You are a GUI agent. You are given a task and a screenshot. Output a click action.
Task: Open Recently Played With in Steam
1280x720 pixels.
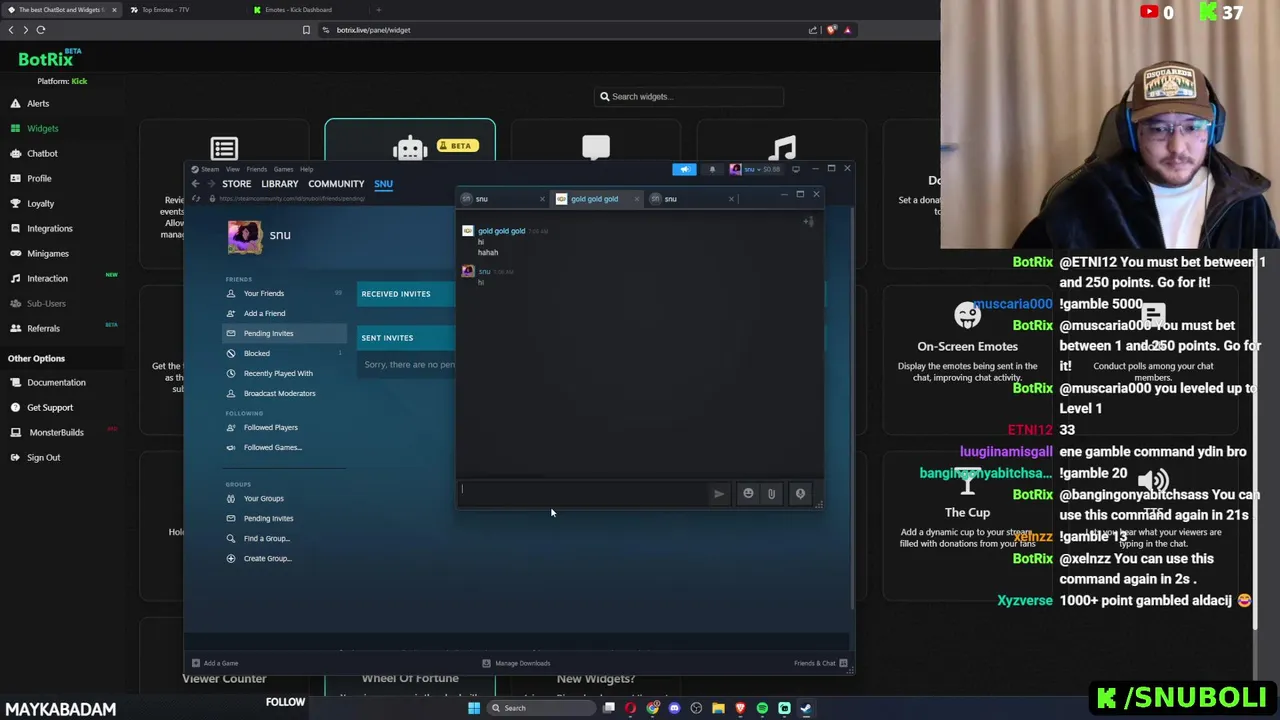pos(278,373)
